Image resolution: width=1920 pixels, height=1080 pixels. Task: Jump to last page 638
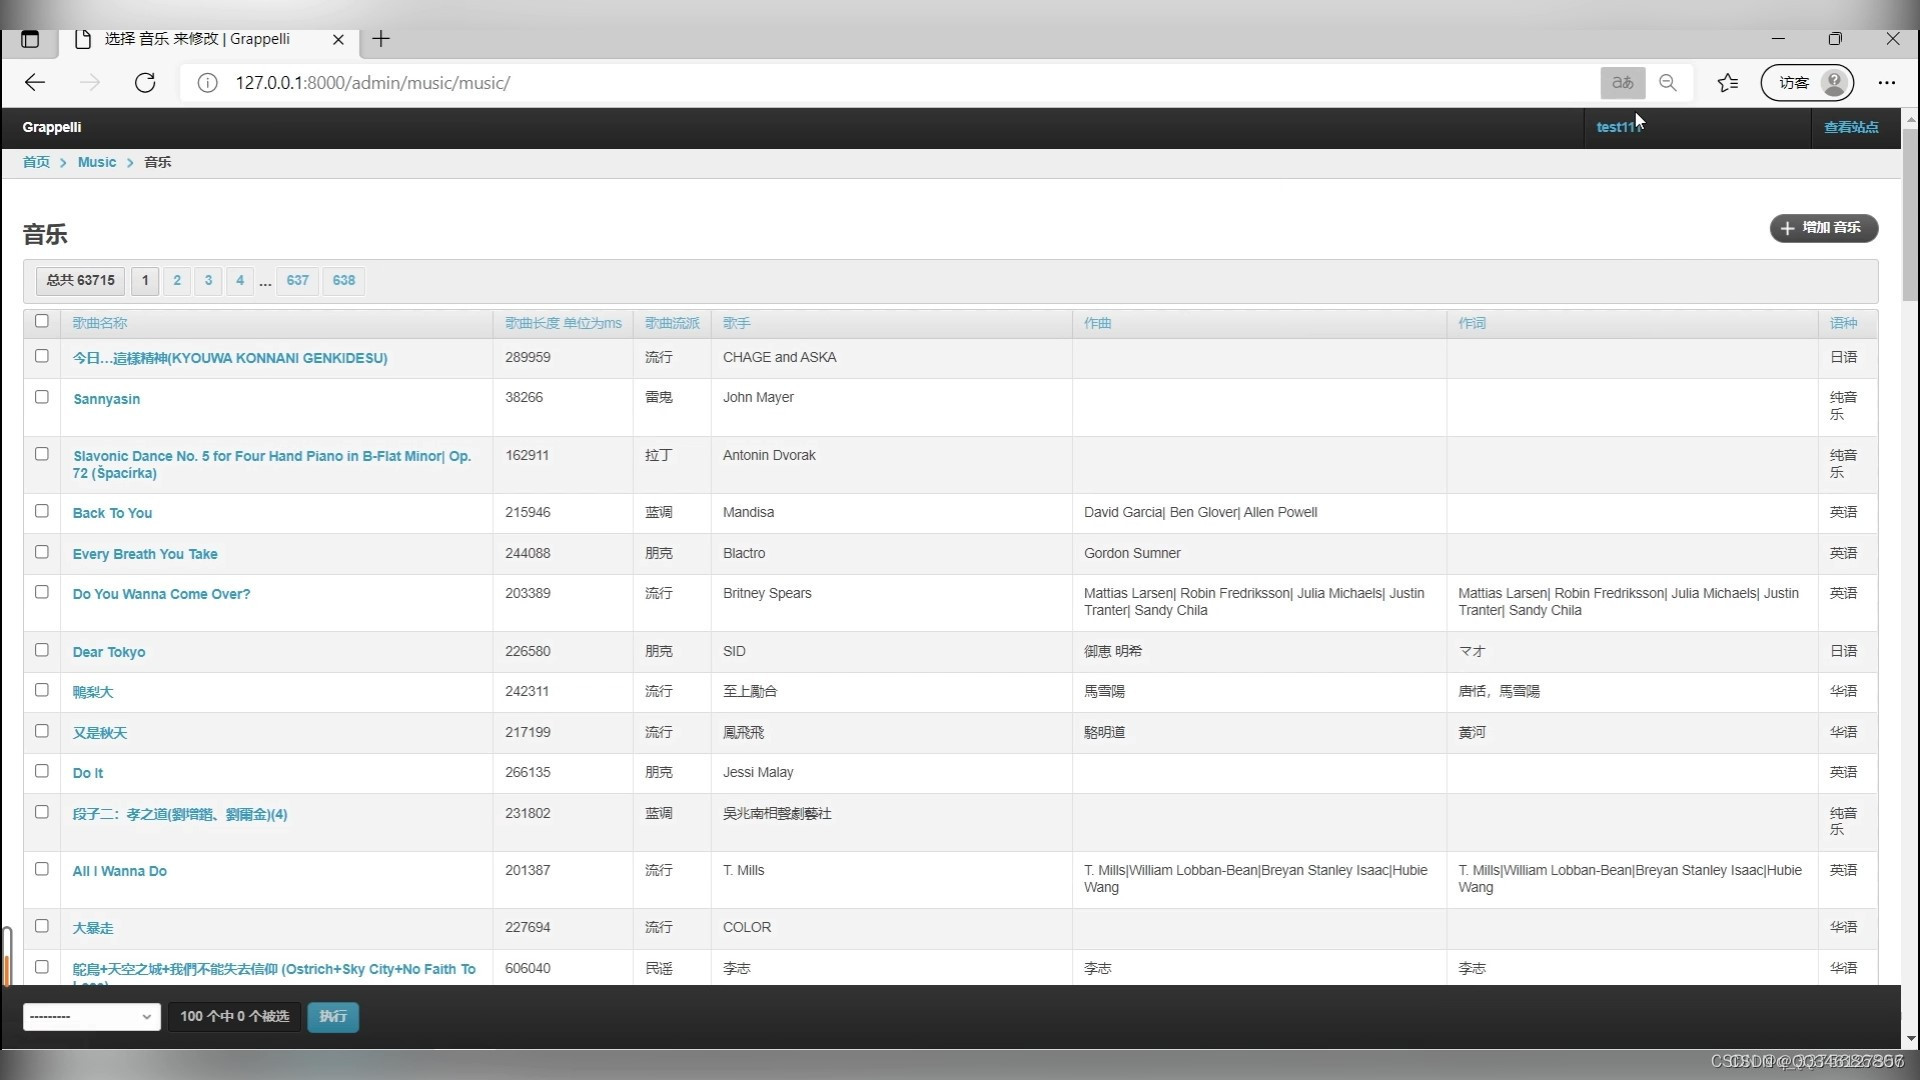tap(344, 280)
